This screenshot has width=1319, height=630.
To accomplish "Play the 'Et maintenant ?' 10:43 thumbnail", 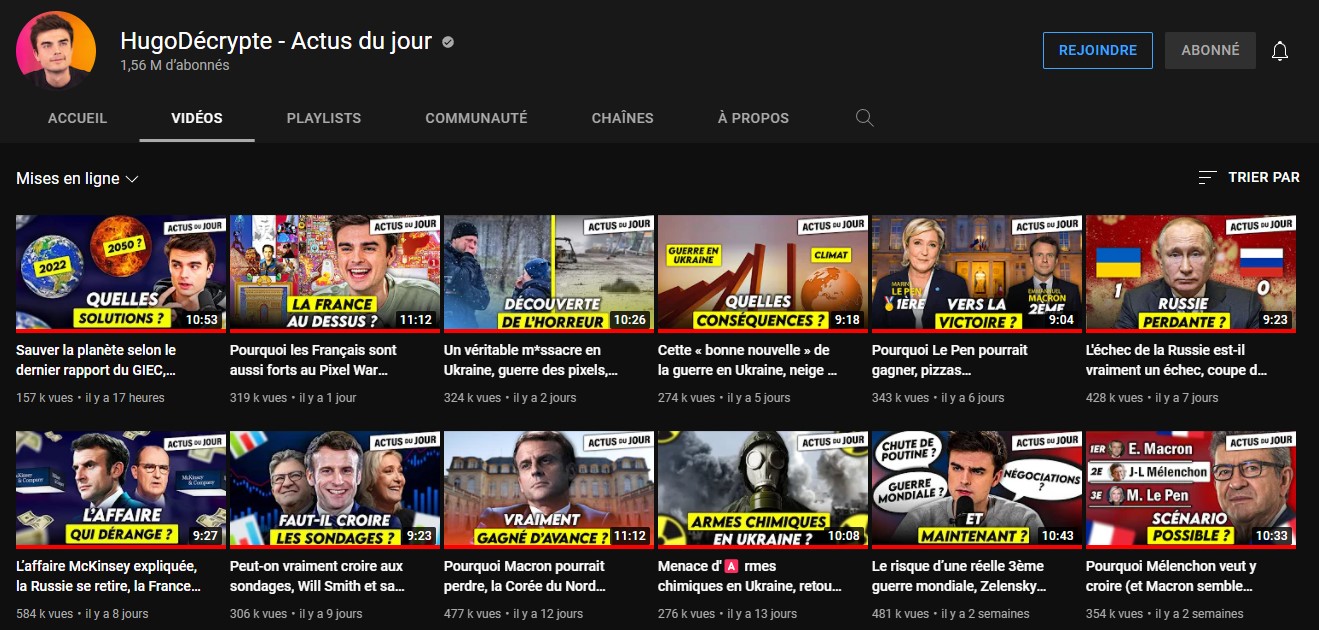I will coord(977,489).
